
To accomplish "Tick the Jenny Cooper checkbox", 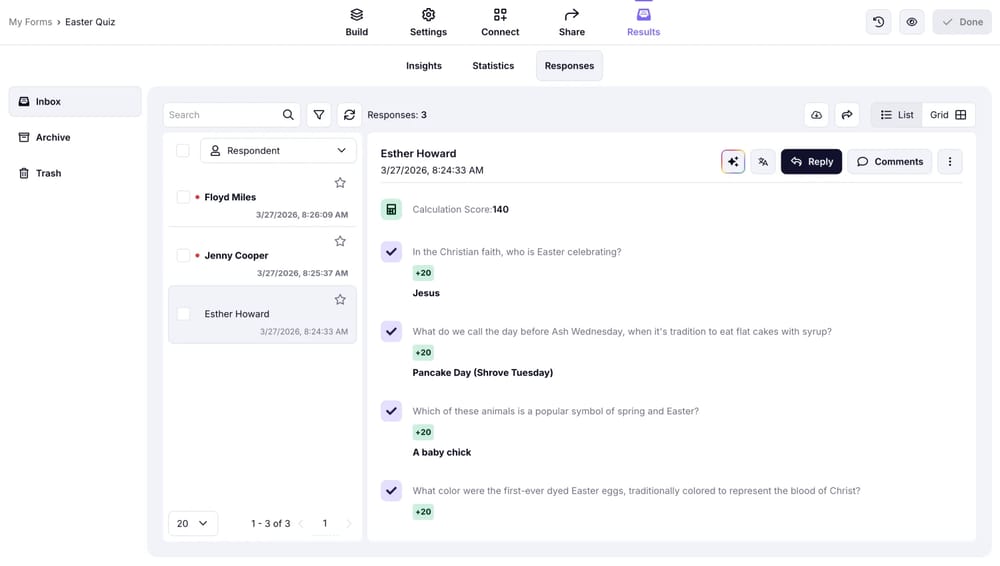I will pos(183,255).
